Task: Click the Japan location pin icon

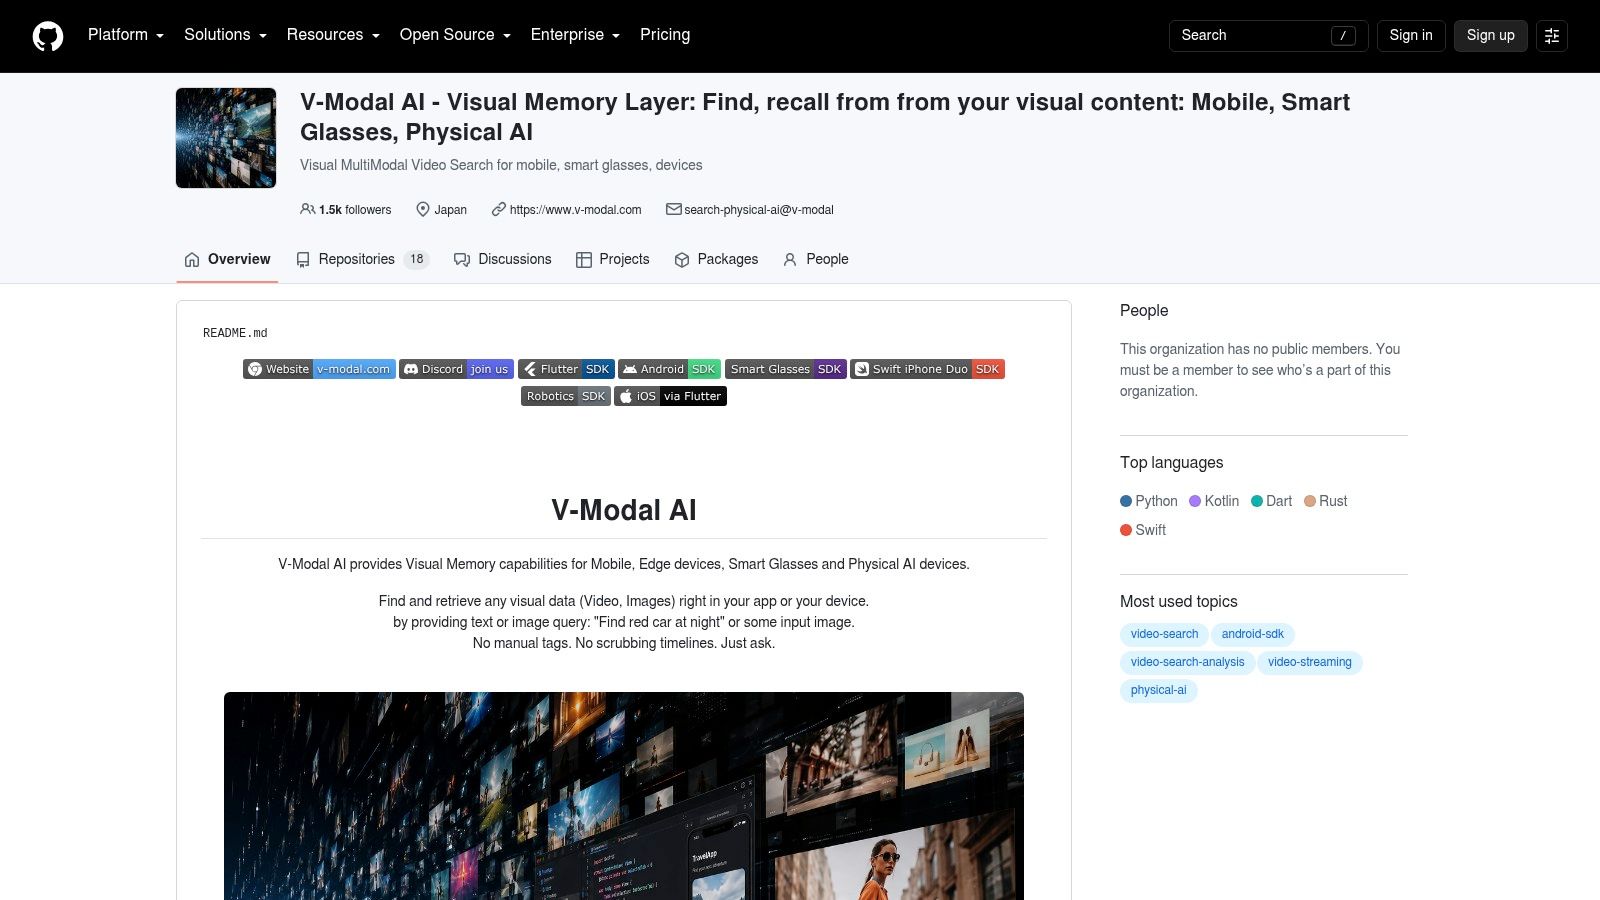Action: [423, 209]
